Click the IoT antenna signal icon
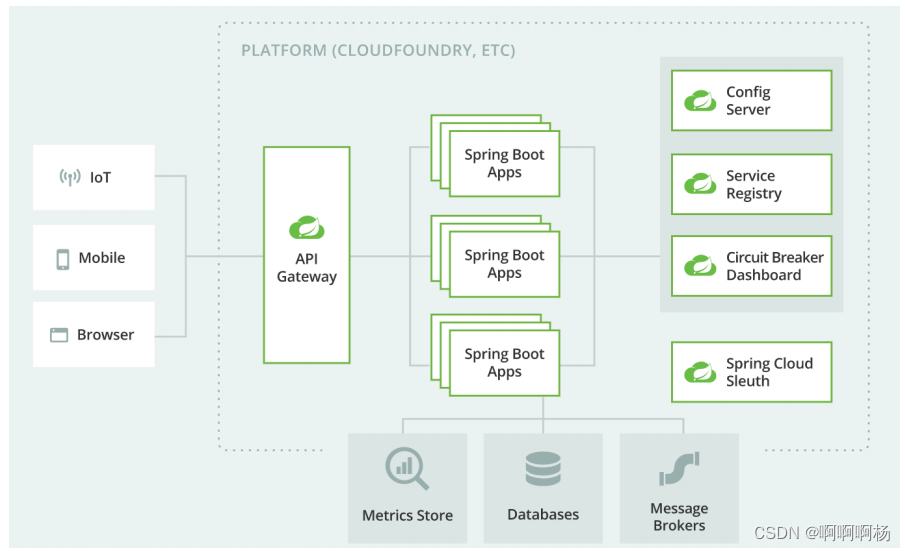Image resolution: width=905 pixels, height=551 pixels. pyautogui.click(x=70, y=177)
